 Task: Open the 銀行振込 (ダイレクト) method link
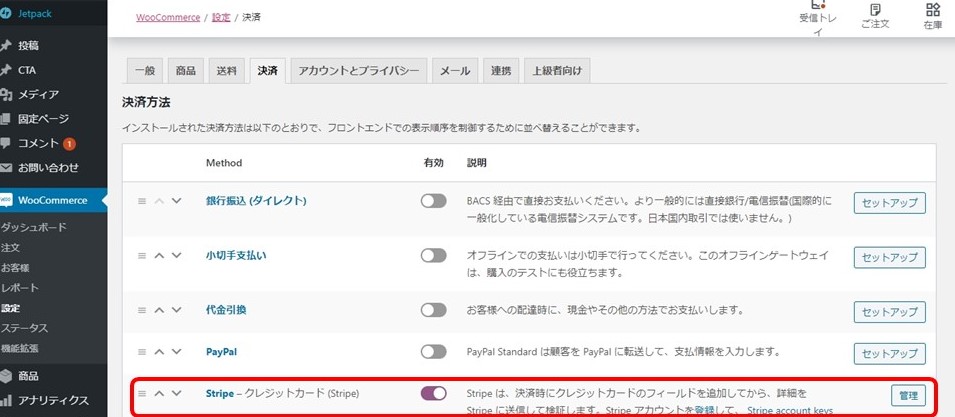[256, 201]
